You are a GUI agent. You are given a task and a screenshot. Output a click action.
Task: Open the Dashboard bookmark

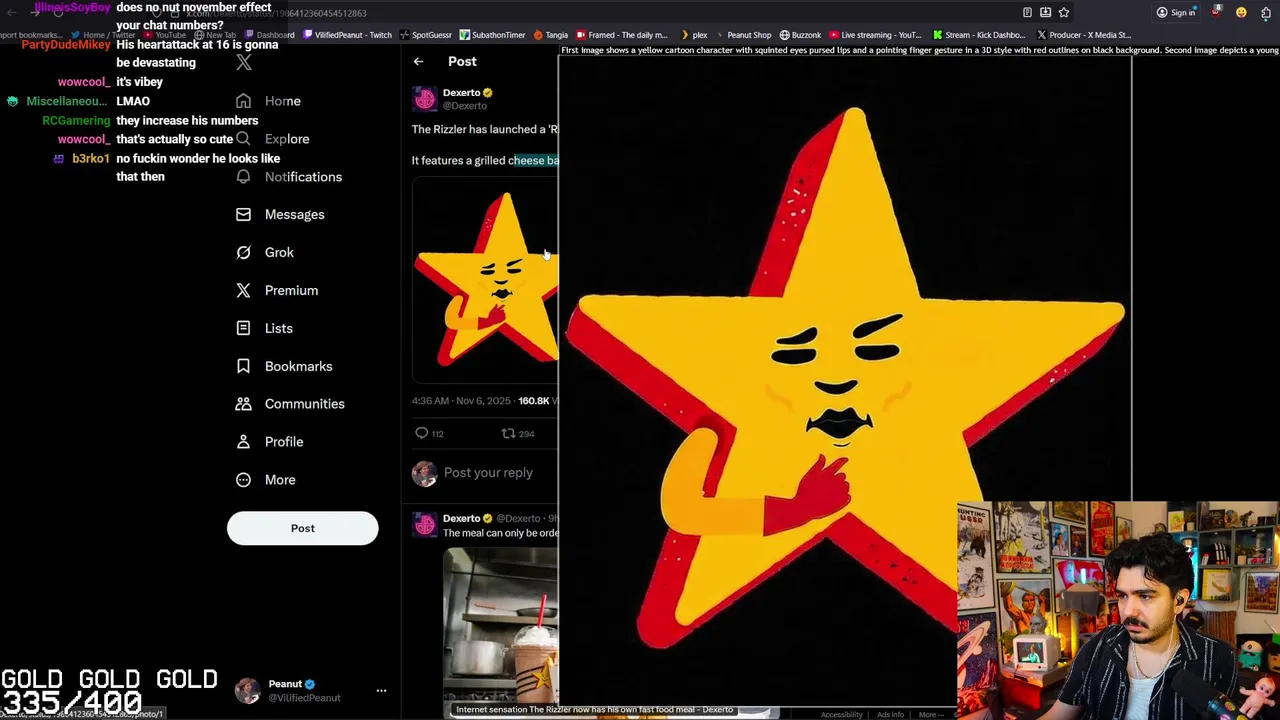click(269, 35)
